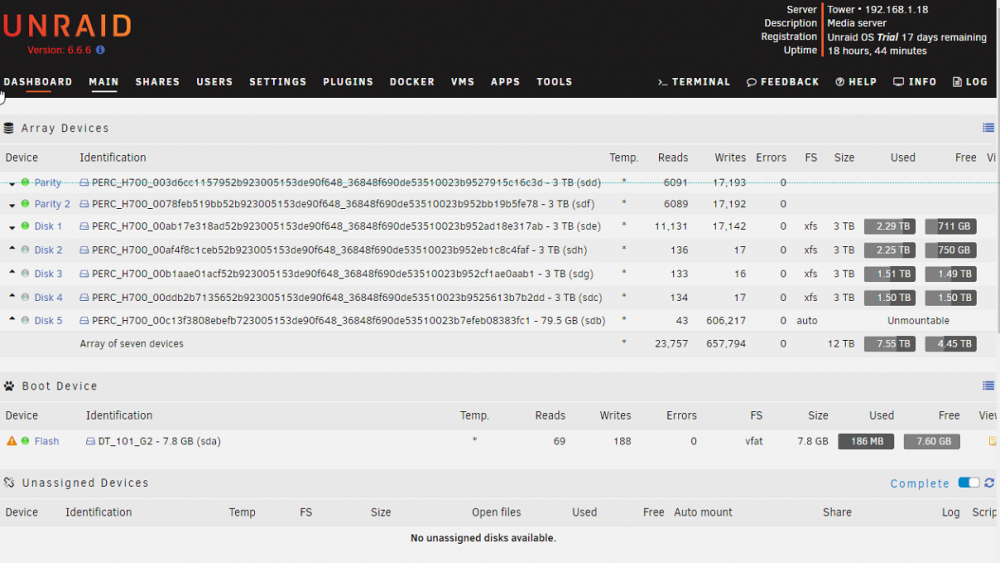The image size is (1000, 563).
Task: Browse Flash device via folder icon
Action: 992,441
